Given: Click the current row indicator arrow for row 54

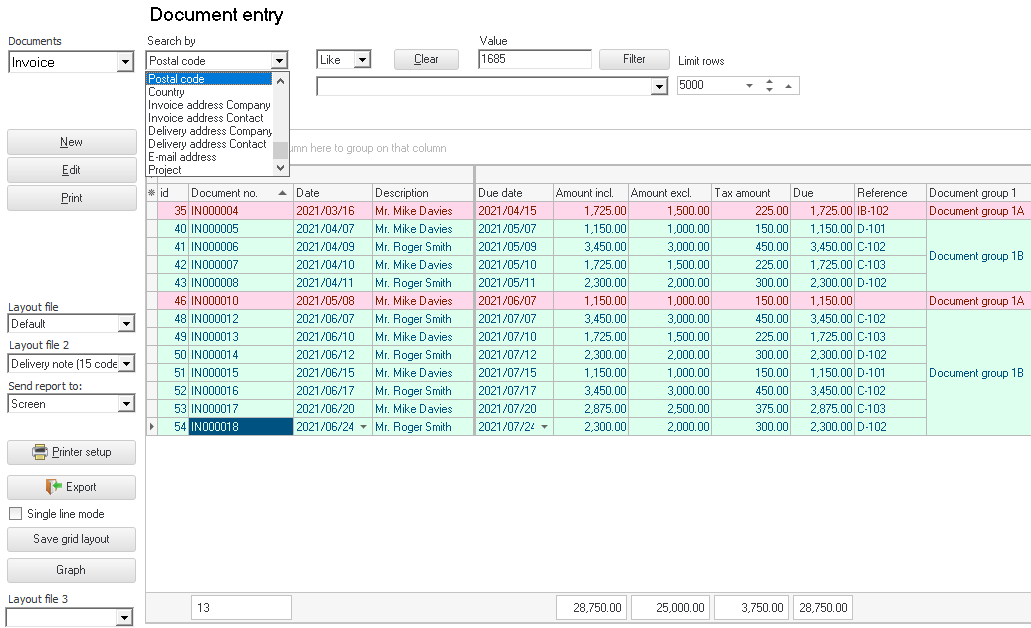Looking at the screenshot, I should [x=152, y=427].
